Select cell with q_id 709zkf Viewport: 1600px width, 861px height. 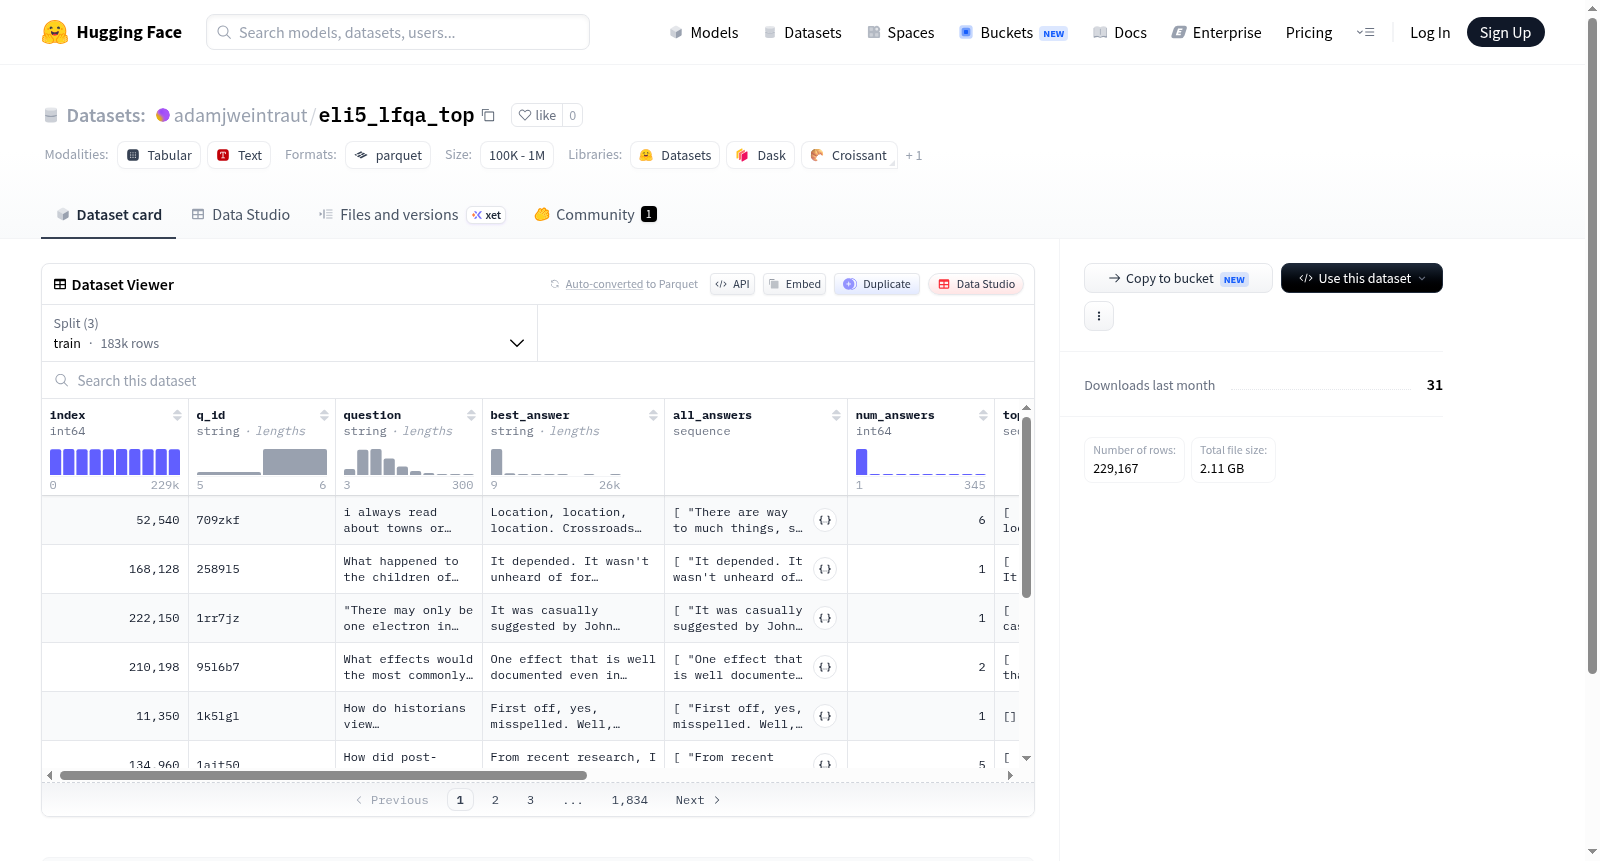pos(262,520)
